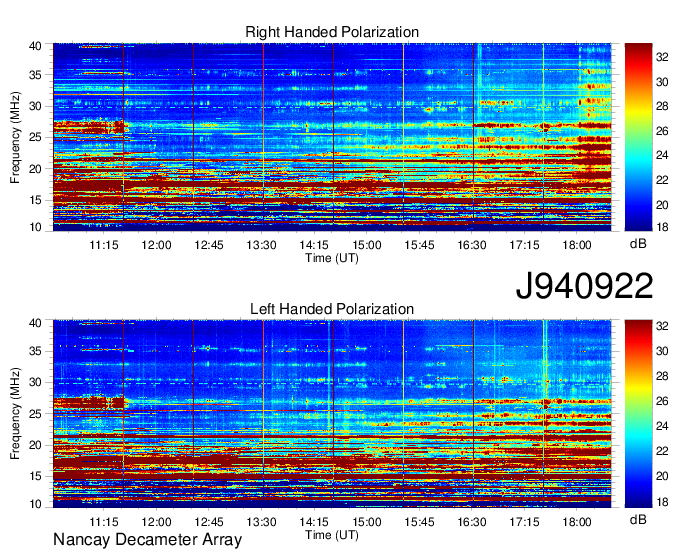The width and height of the screenshot is (680, 552).
Task: Click the 32 dB value on Right Handed colorbar
Action: point(662,57)
